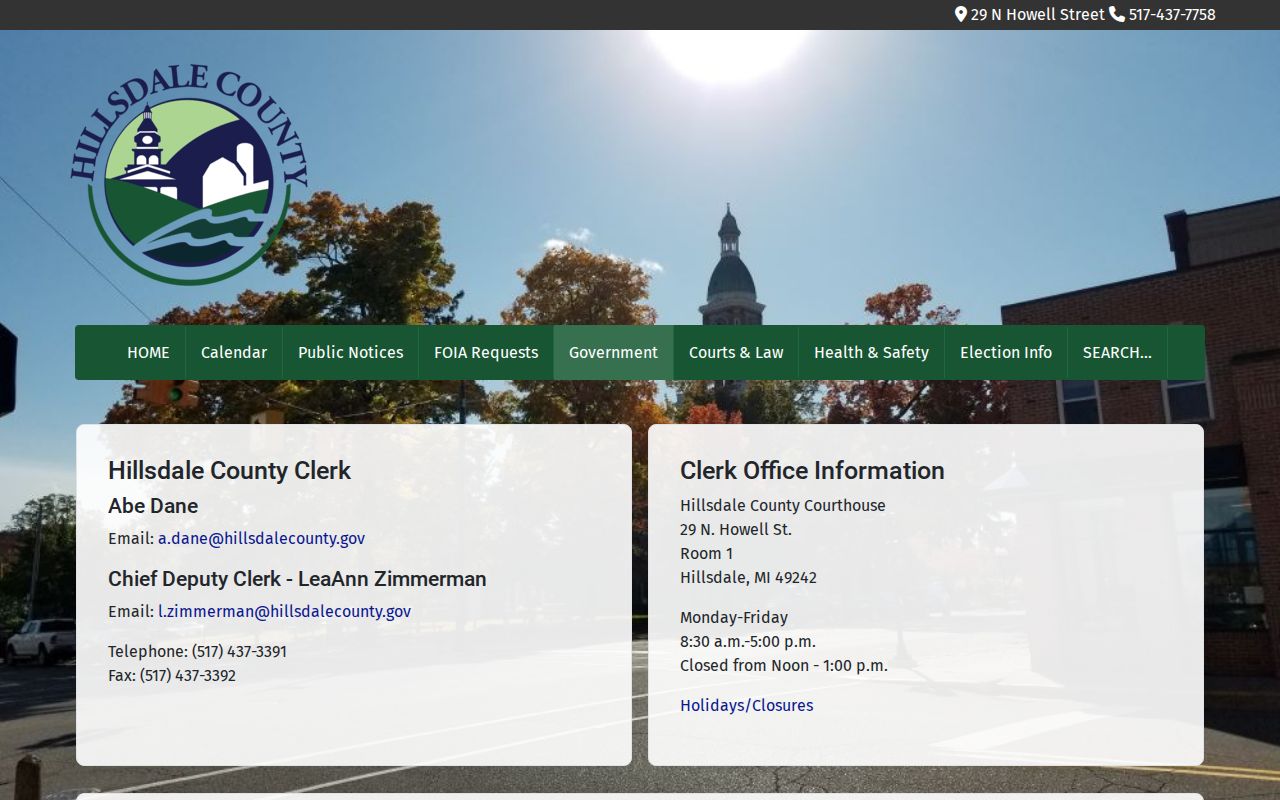Click the Hillsdale County logo

click(x=189, y=175)
